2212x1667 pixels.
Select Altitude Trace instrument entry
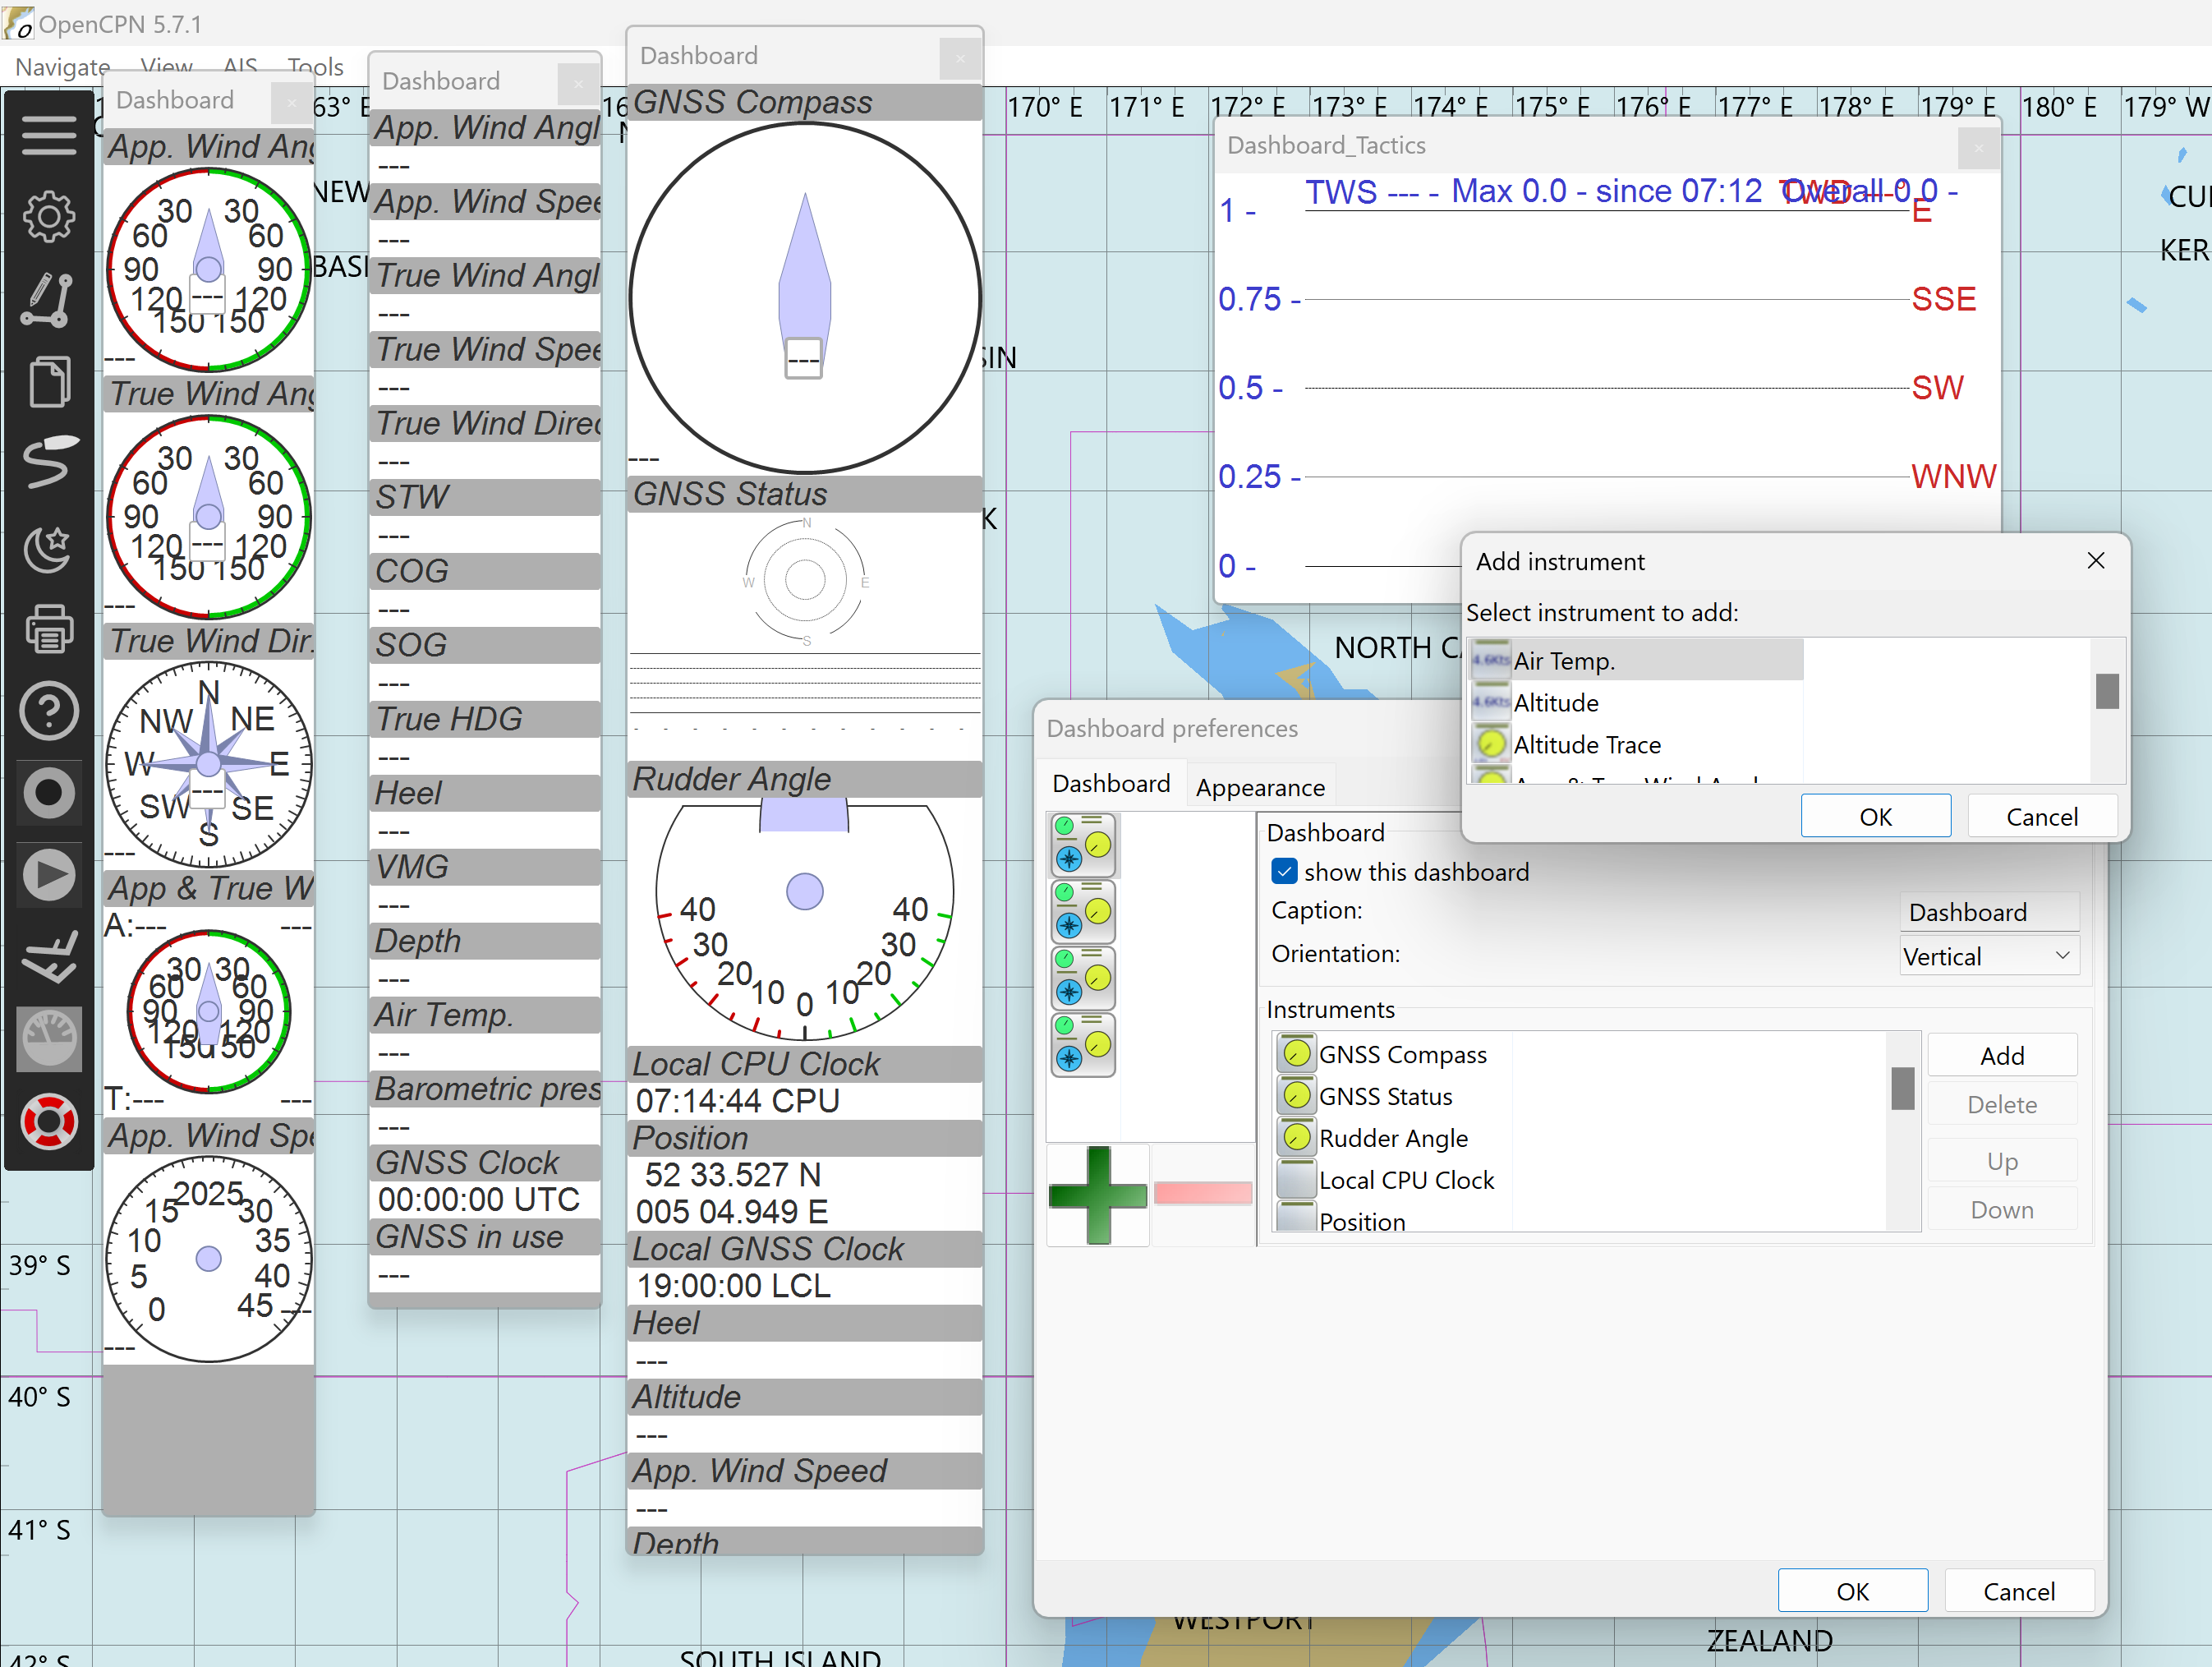[x=1587, y=744]
